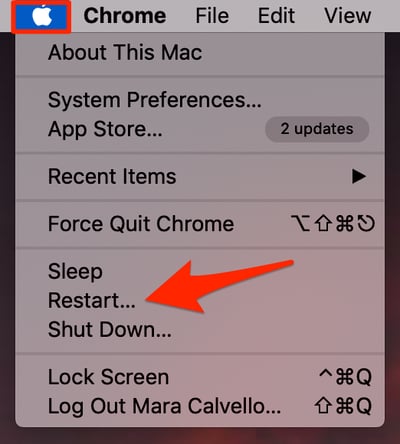Open the Chrome application menu

[x=125, y=16]
